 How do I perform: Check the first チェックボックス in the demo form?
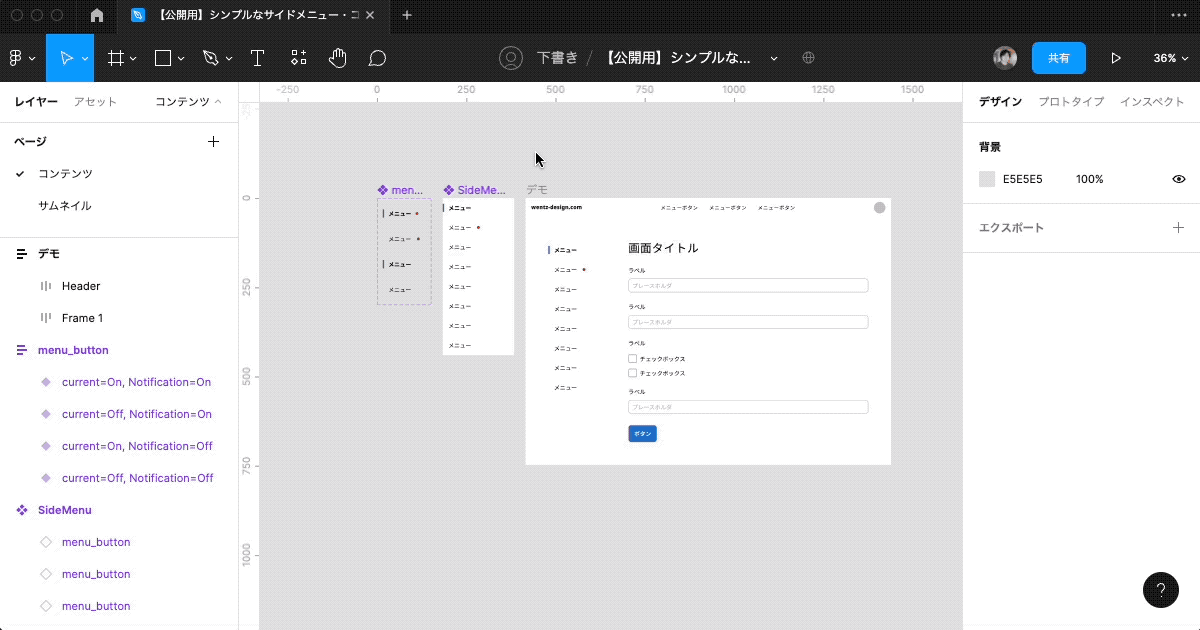[x=632, y=358]
